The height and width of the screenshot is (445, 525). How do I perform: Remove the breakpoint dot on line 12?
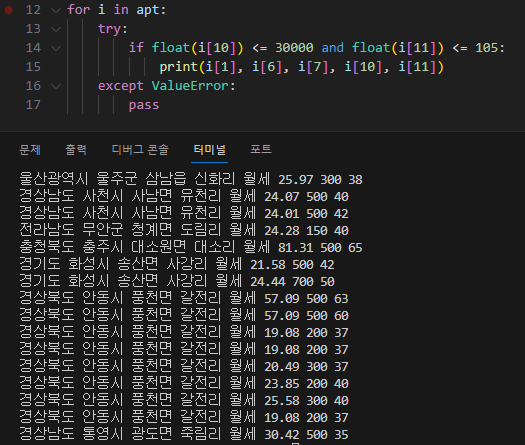(9, 10)
